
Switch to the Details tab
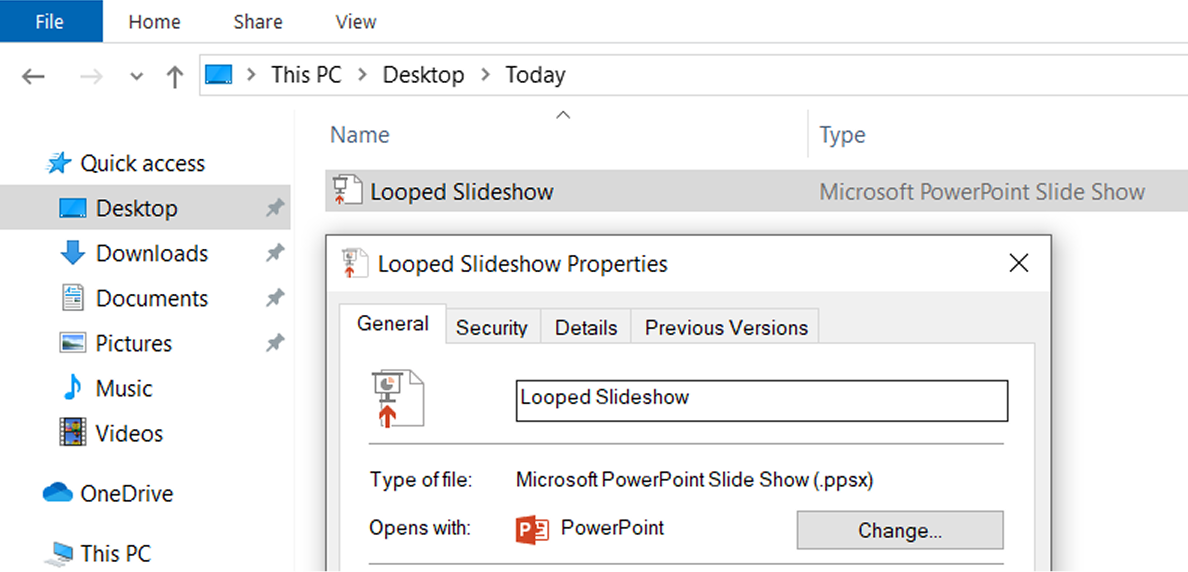coord(586,327)
